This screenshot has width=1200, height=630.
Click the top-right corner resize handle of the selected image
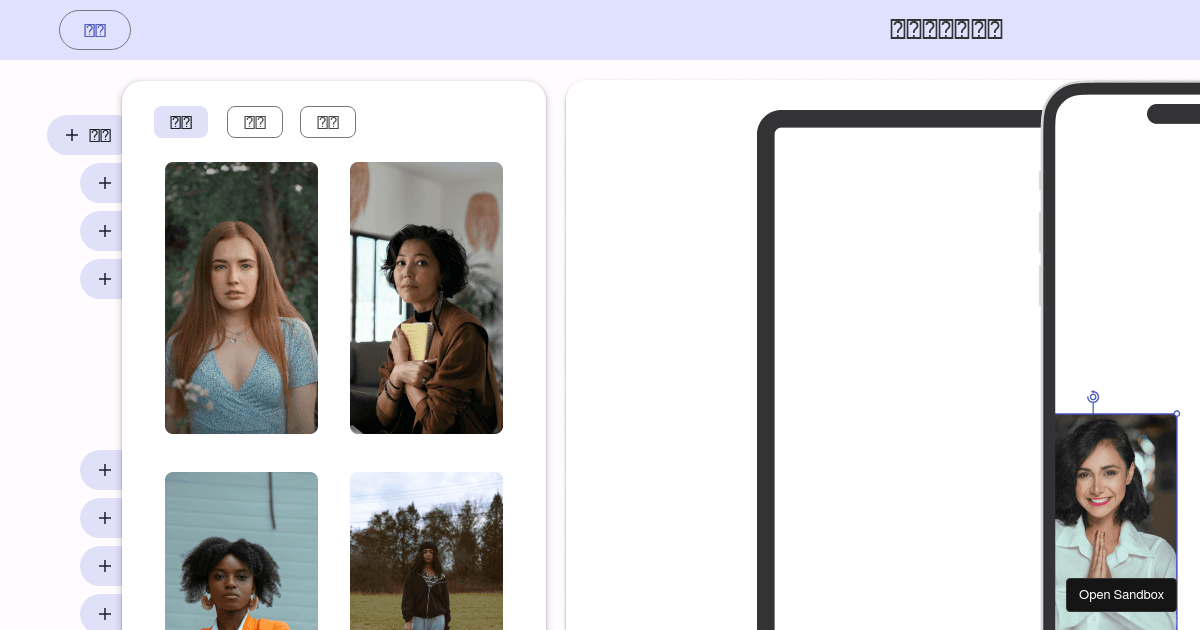(1177, 413)
